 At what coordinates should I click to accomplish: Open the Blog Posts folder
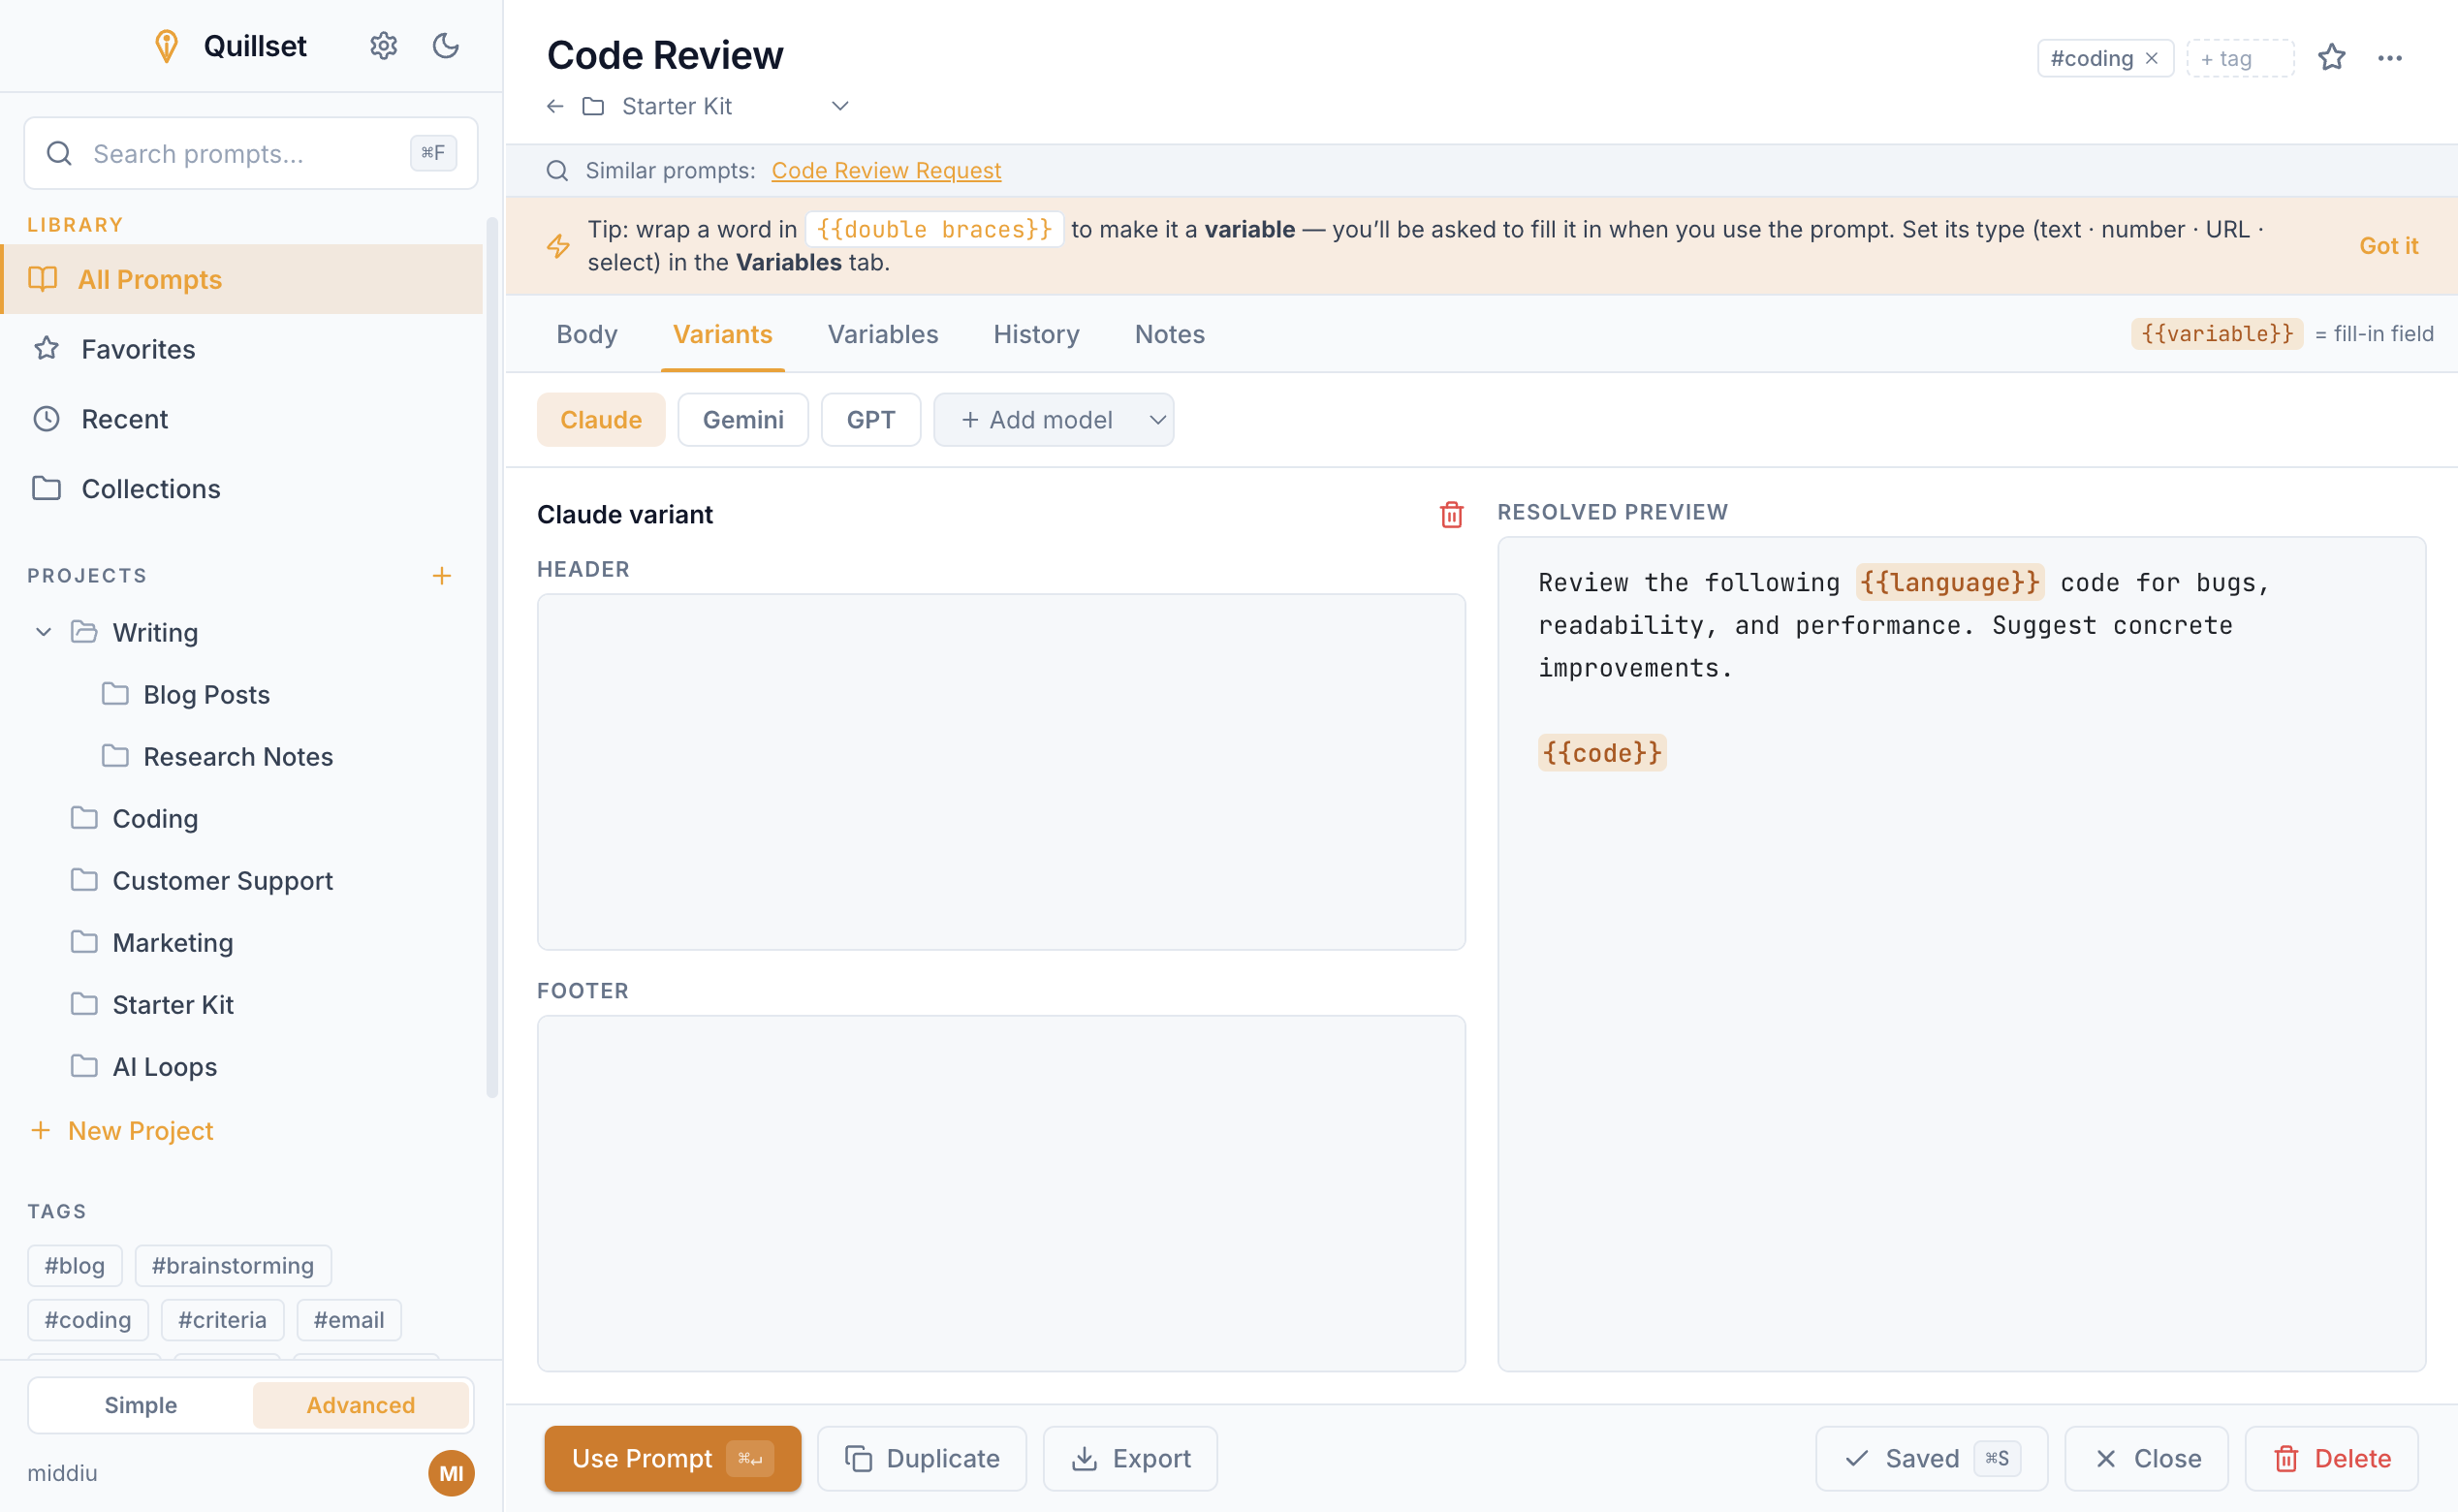[x=206, y=694]
